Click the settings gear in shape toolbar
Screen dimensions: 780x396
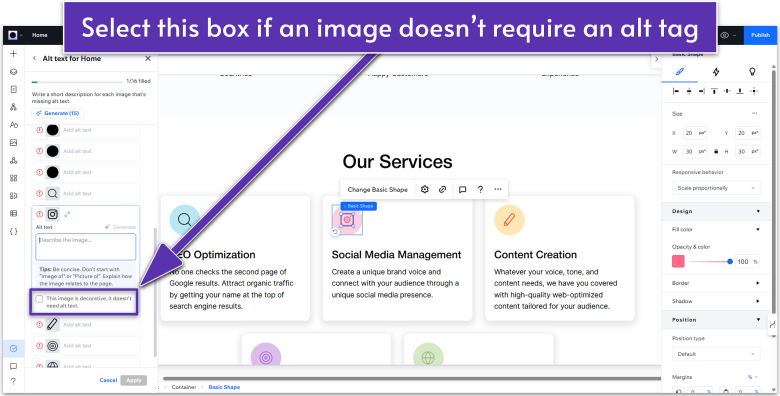(x=424, y=190)
